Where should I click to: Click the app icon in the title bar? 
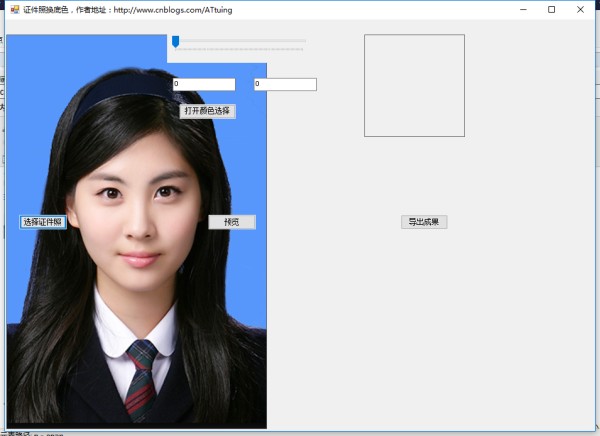(15, 9)
